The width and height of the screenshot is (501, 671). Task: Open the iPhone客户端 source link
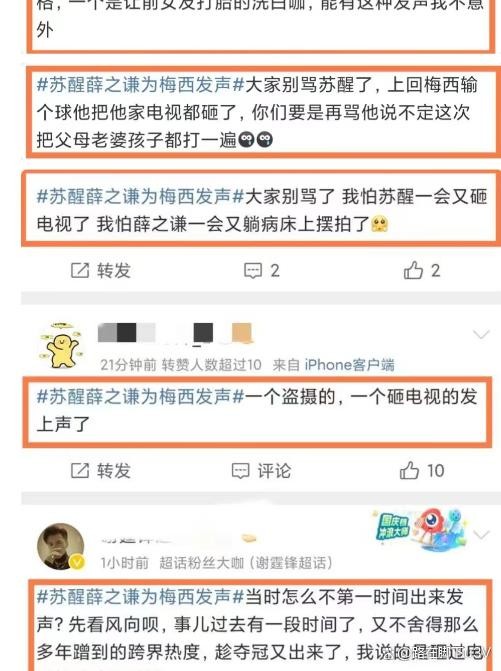[350, 365]
